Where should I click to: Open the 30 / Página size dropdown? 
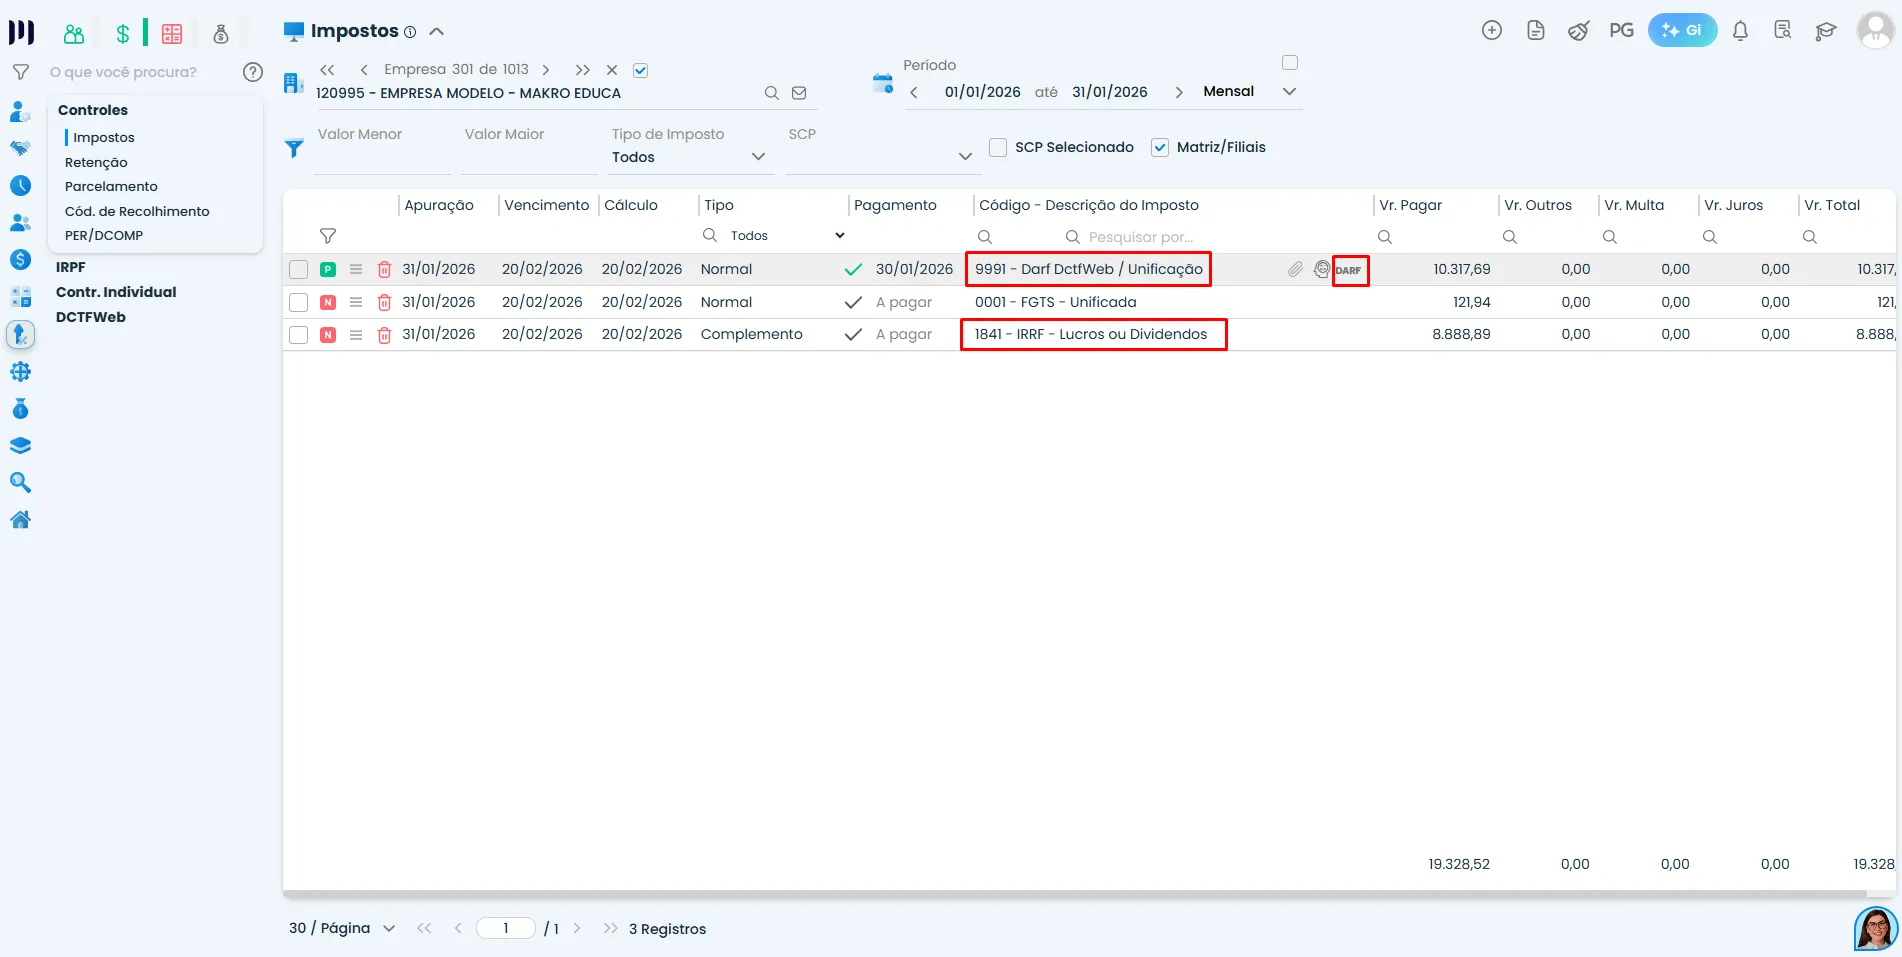(342, 928)
